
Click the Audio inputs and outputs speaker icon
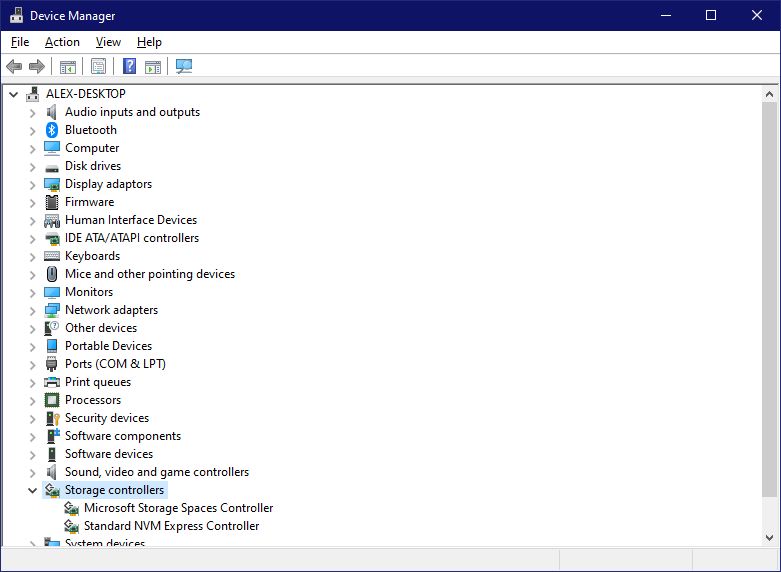coord(52,112)
